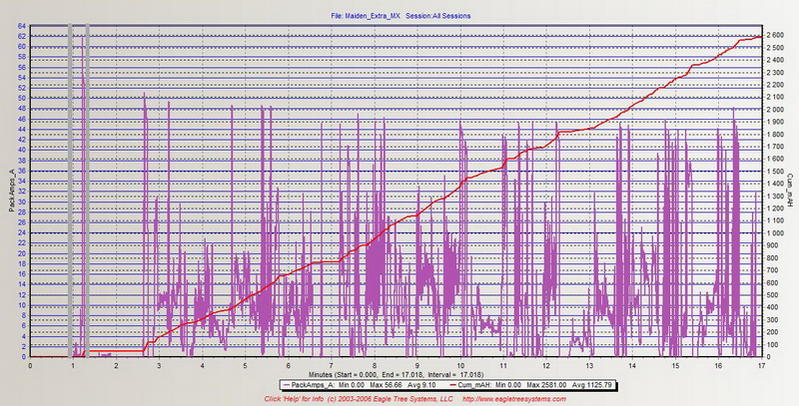
Task: Click the 17 minute tick on x-axis
Action: (762, 364)
